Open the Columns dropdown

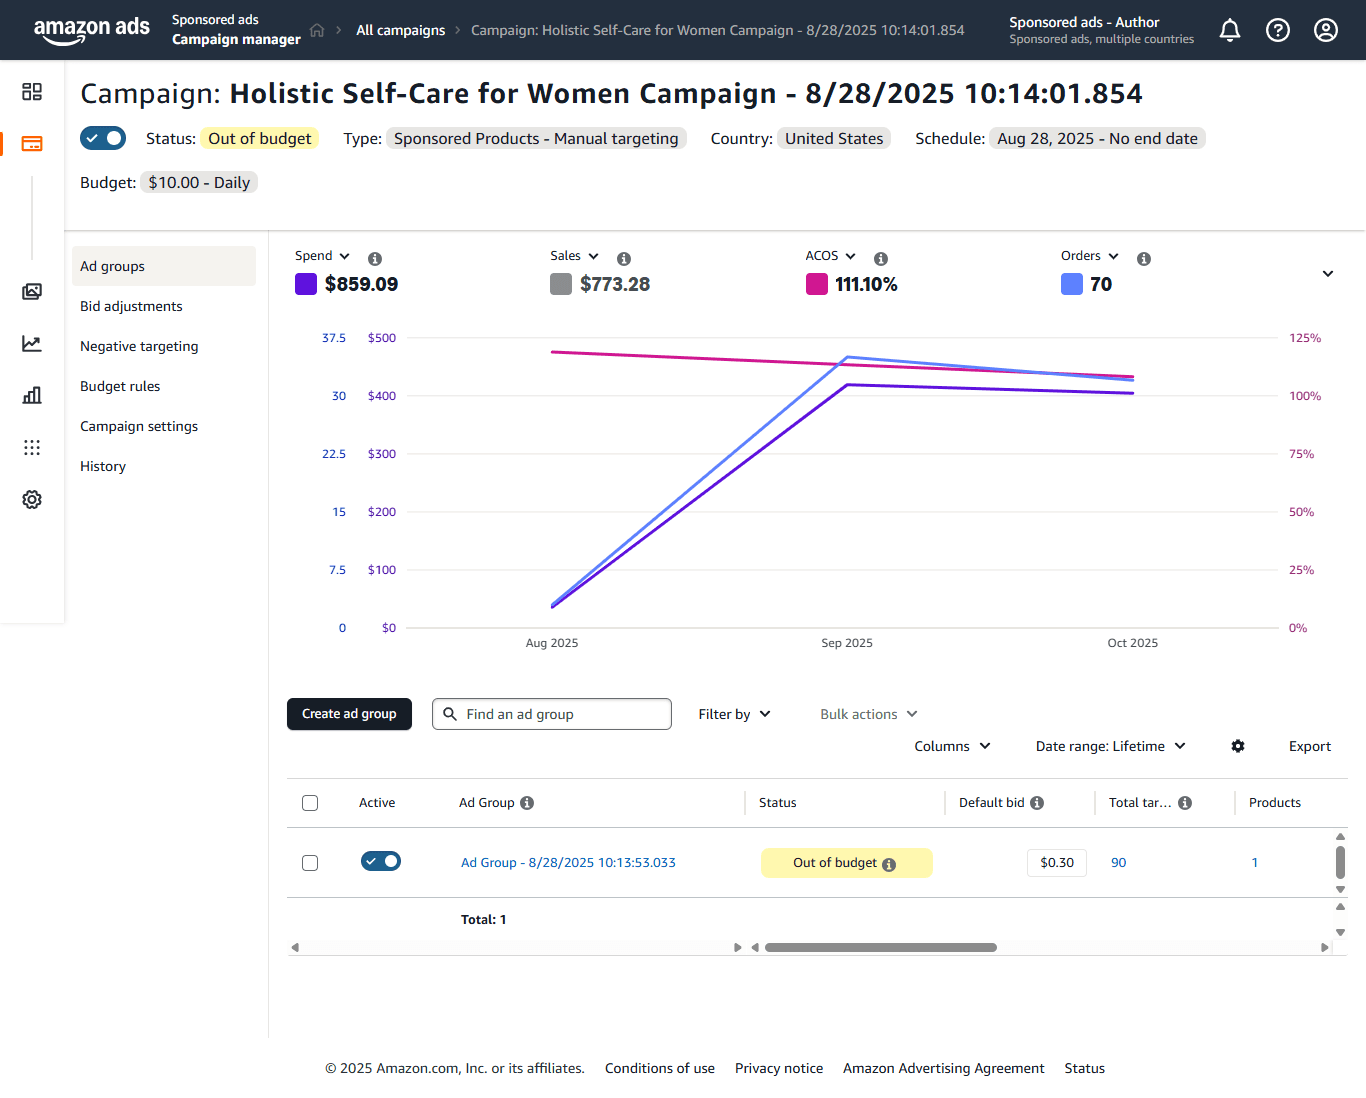pos(953,746)
